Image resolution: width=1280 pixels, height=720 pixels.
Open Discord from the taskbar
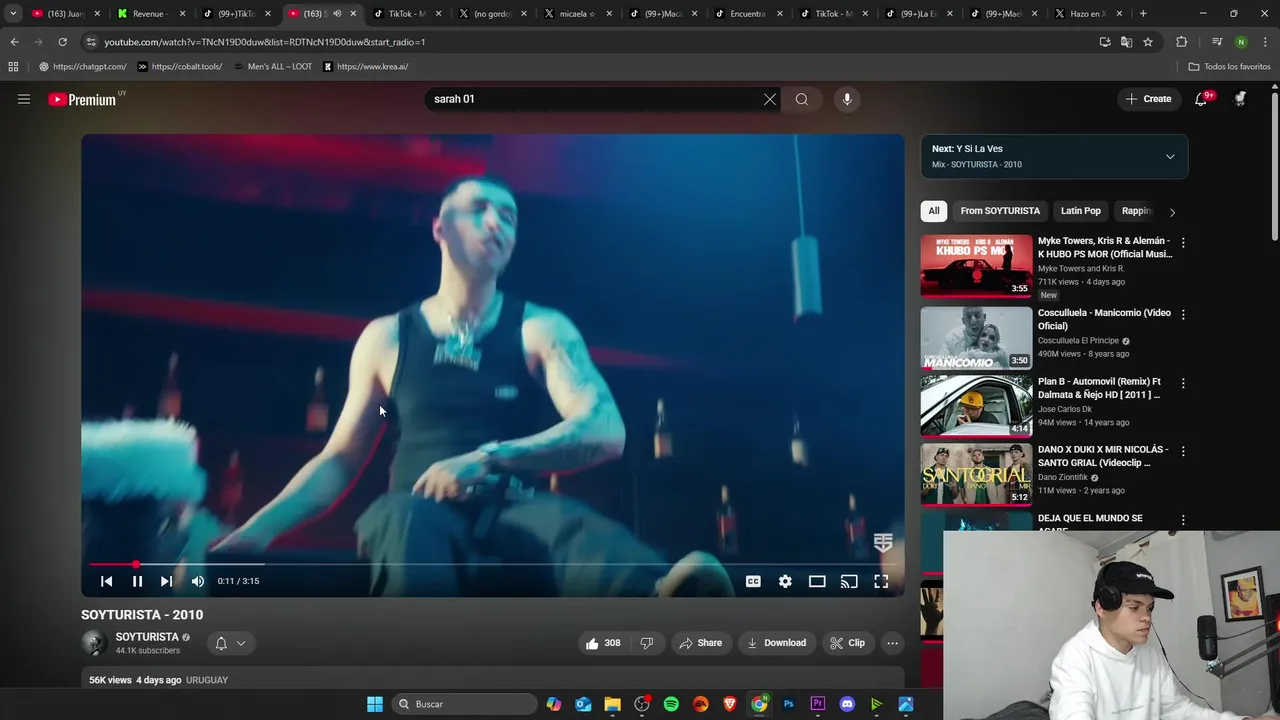[847, 704]
